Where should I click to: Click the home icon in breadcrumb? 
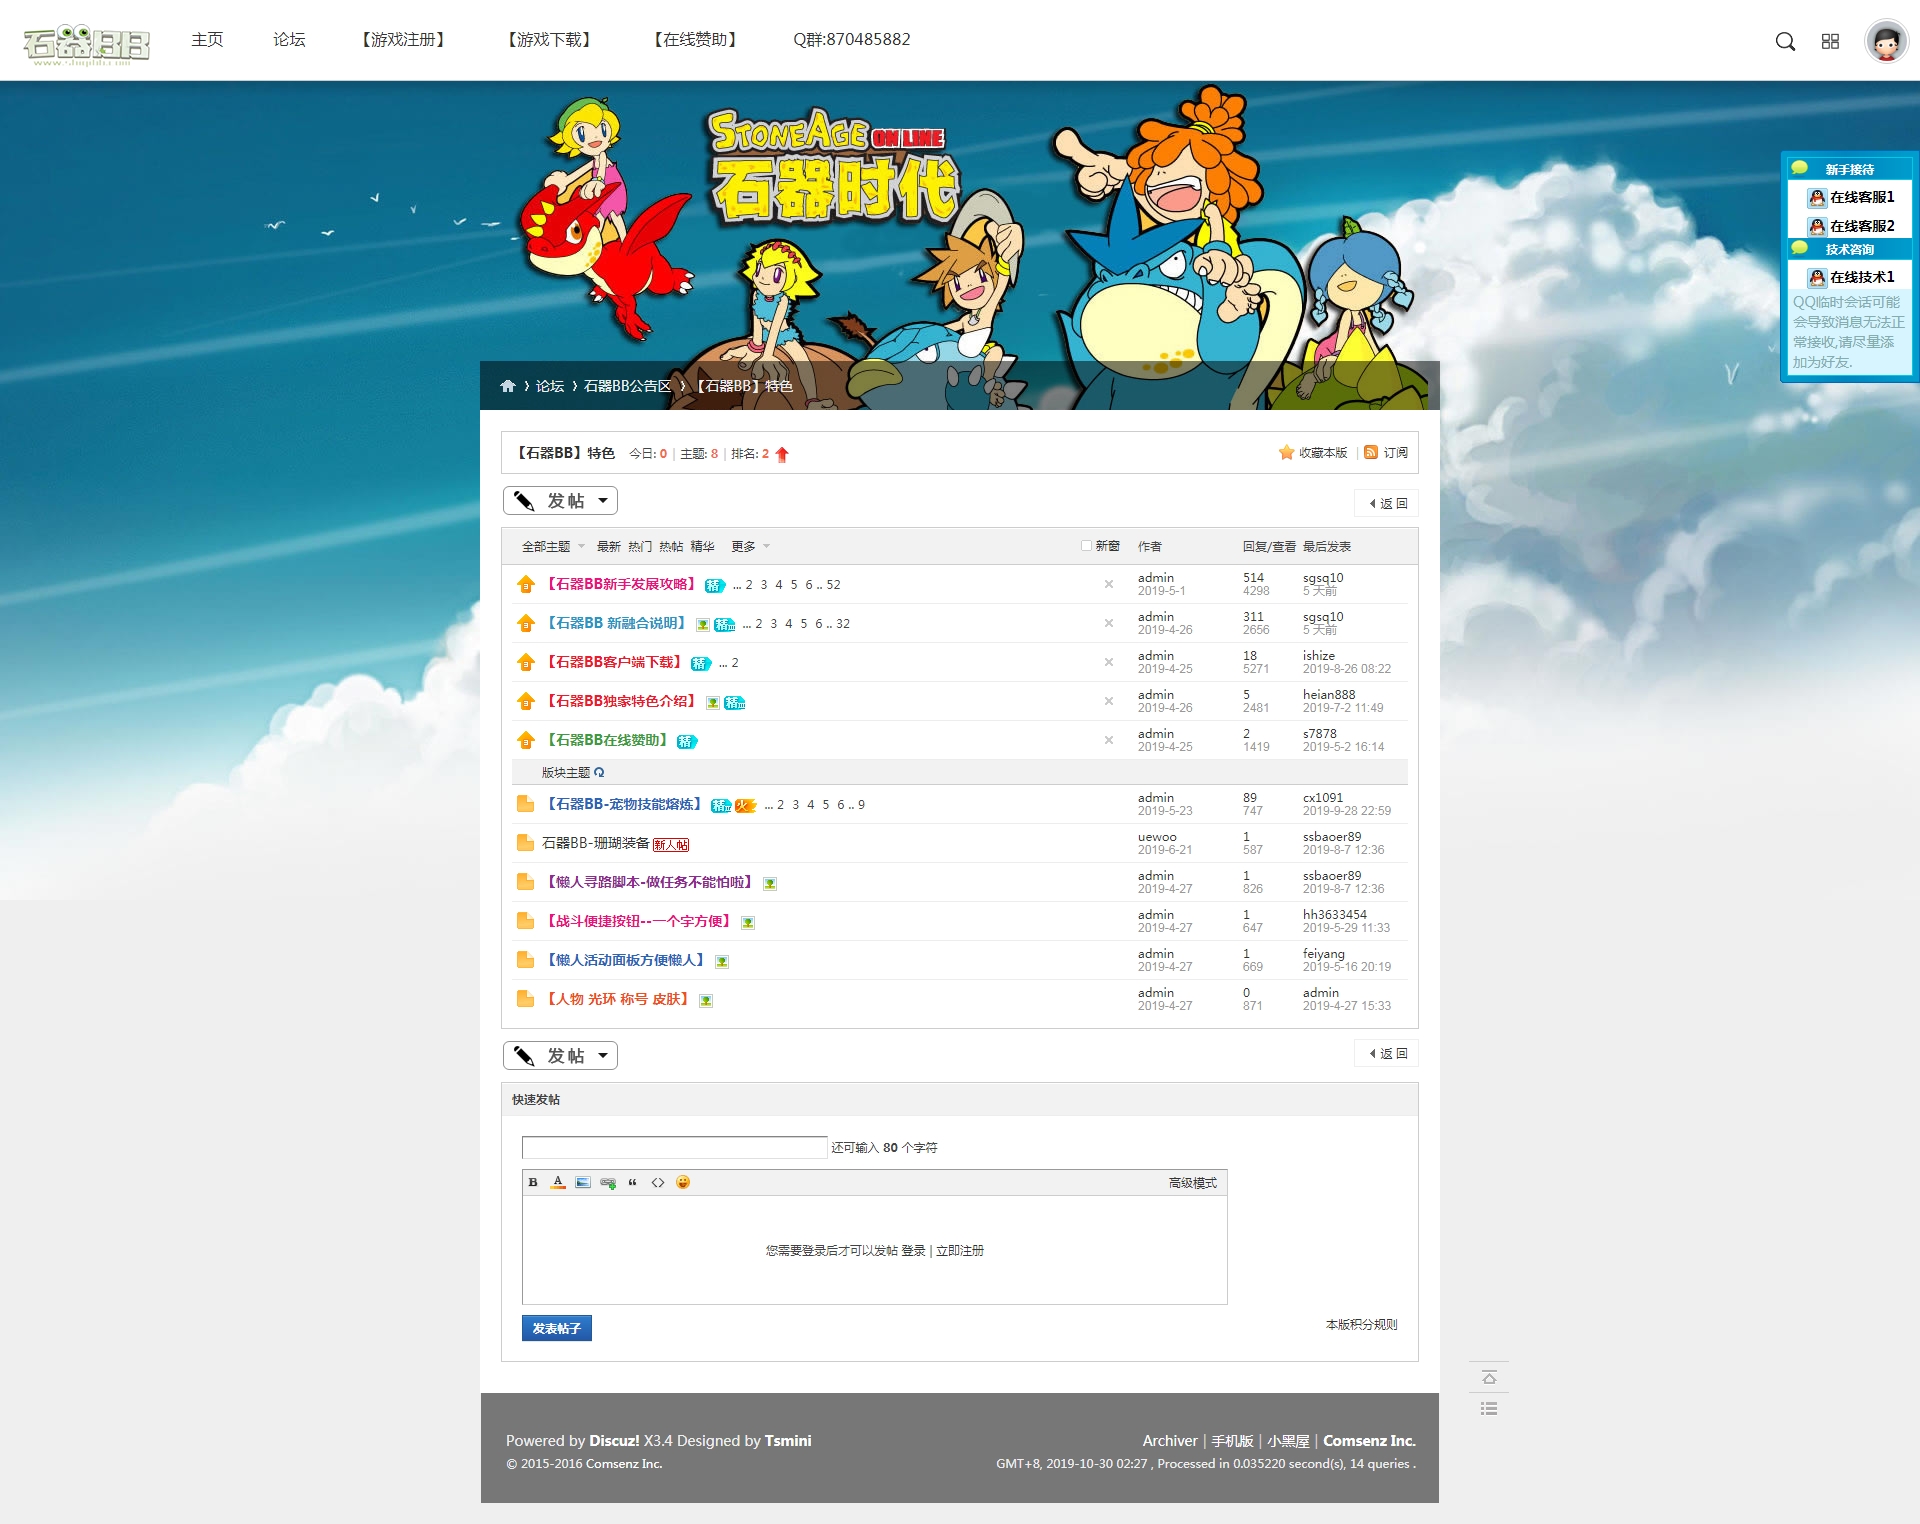[508, 386]
